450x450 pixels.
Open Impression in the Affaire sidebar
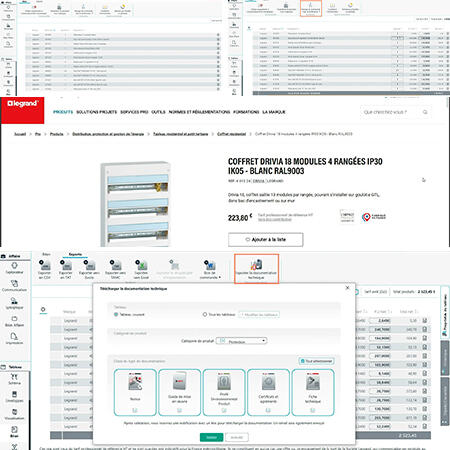click(x=14, y=339)
